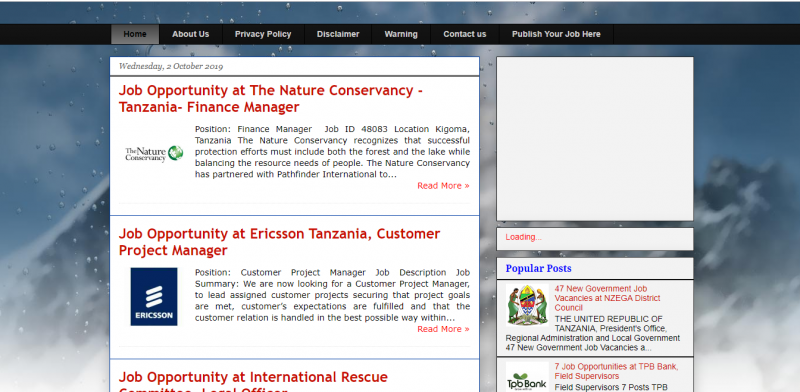Click Publish Your Job Here link
The image size is (800, 392).
click(556, 34)
